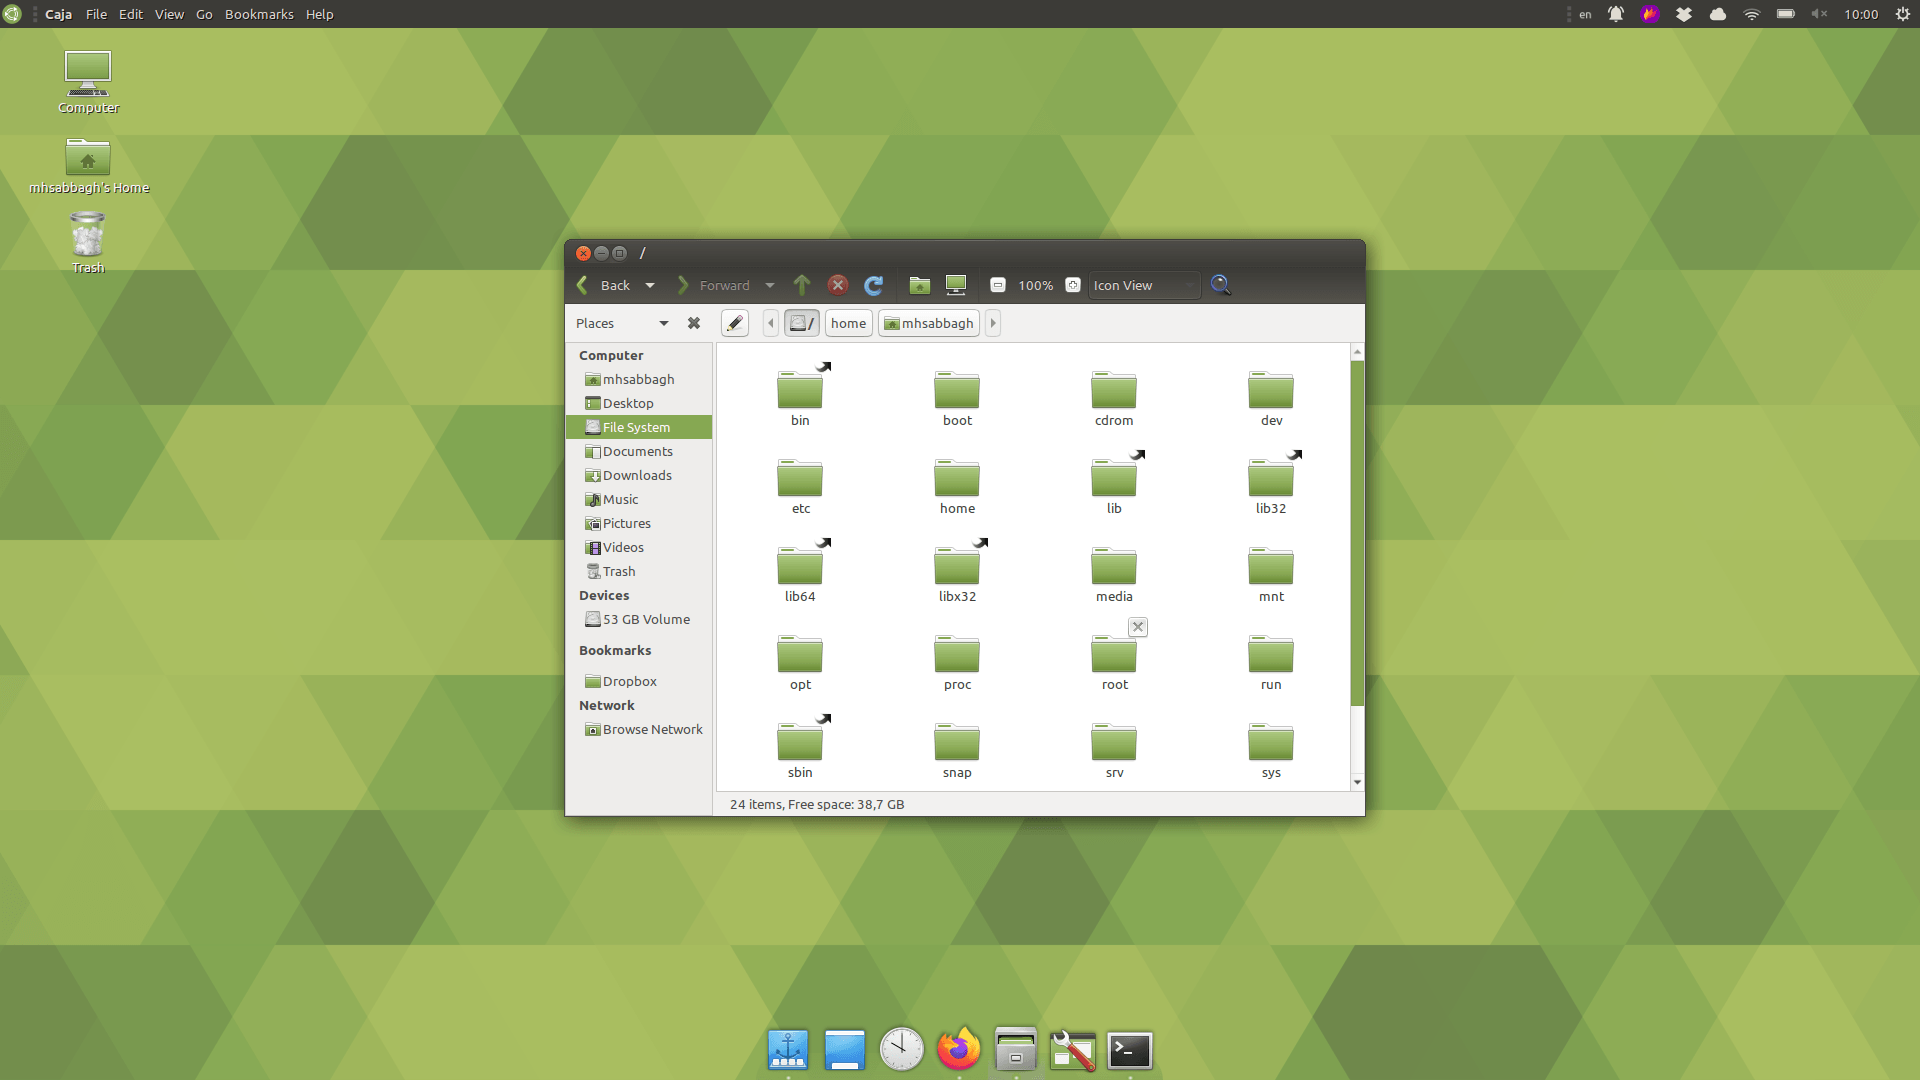
Task: Select Downloads in the sidebar
Action: click(x=637, y=476)
